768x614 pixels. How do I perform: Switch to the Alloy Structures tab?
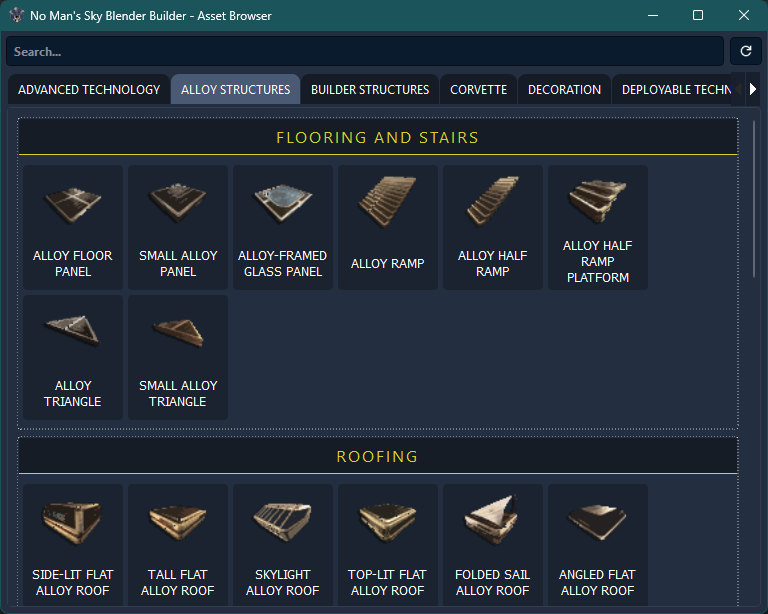click(x=236, y=90)
